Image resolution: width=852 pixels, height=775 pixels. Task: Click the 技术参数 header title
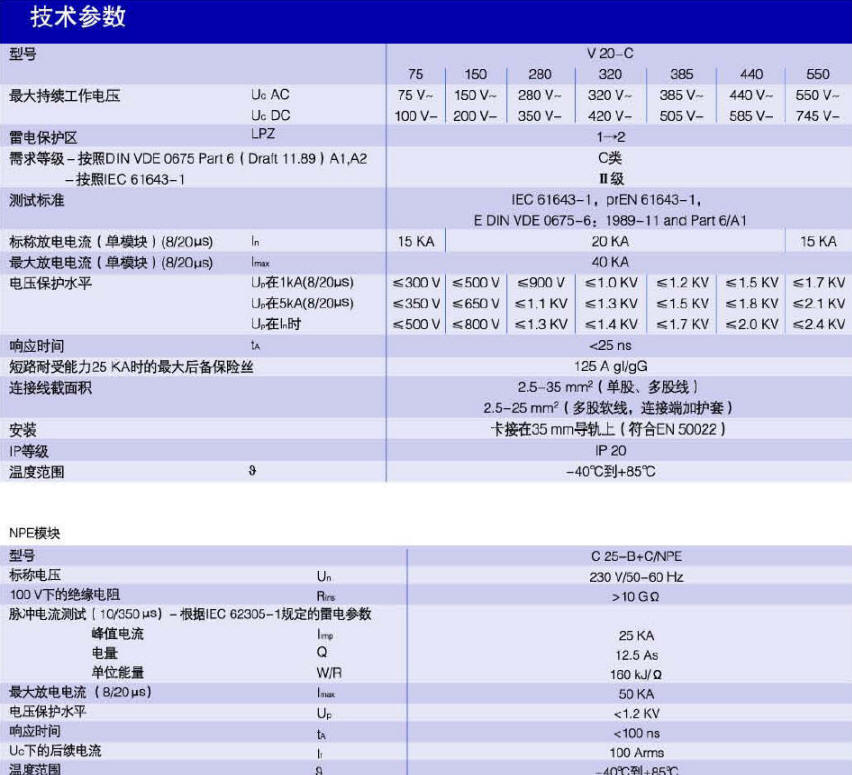coord(78,17)
